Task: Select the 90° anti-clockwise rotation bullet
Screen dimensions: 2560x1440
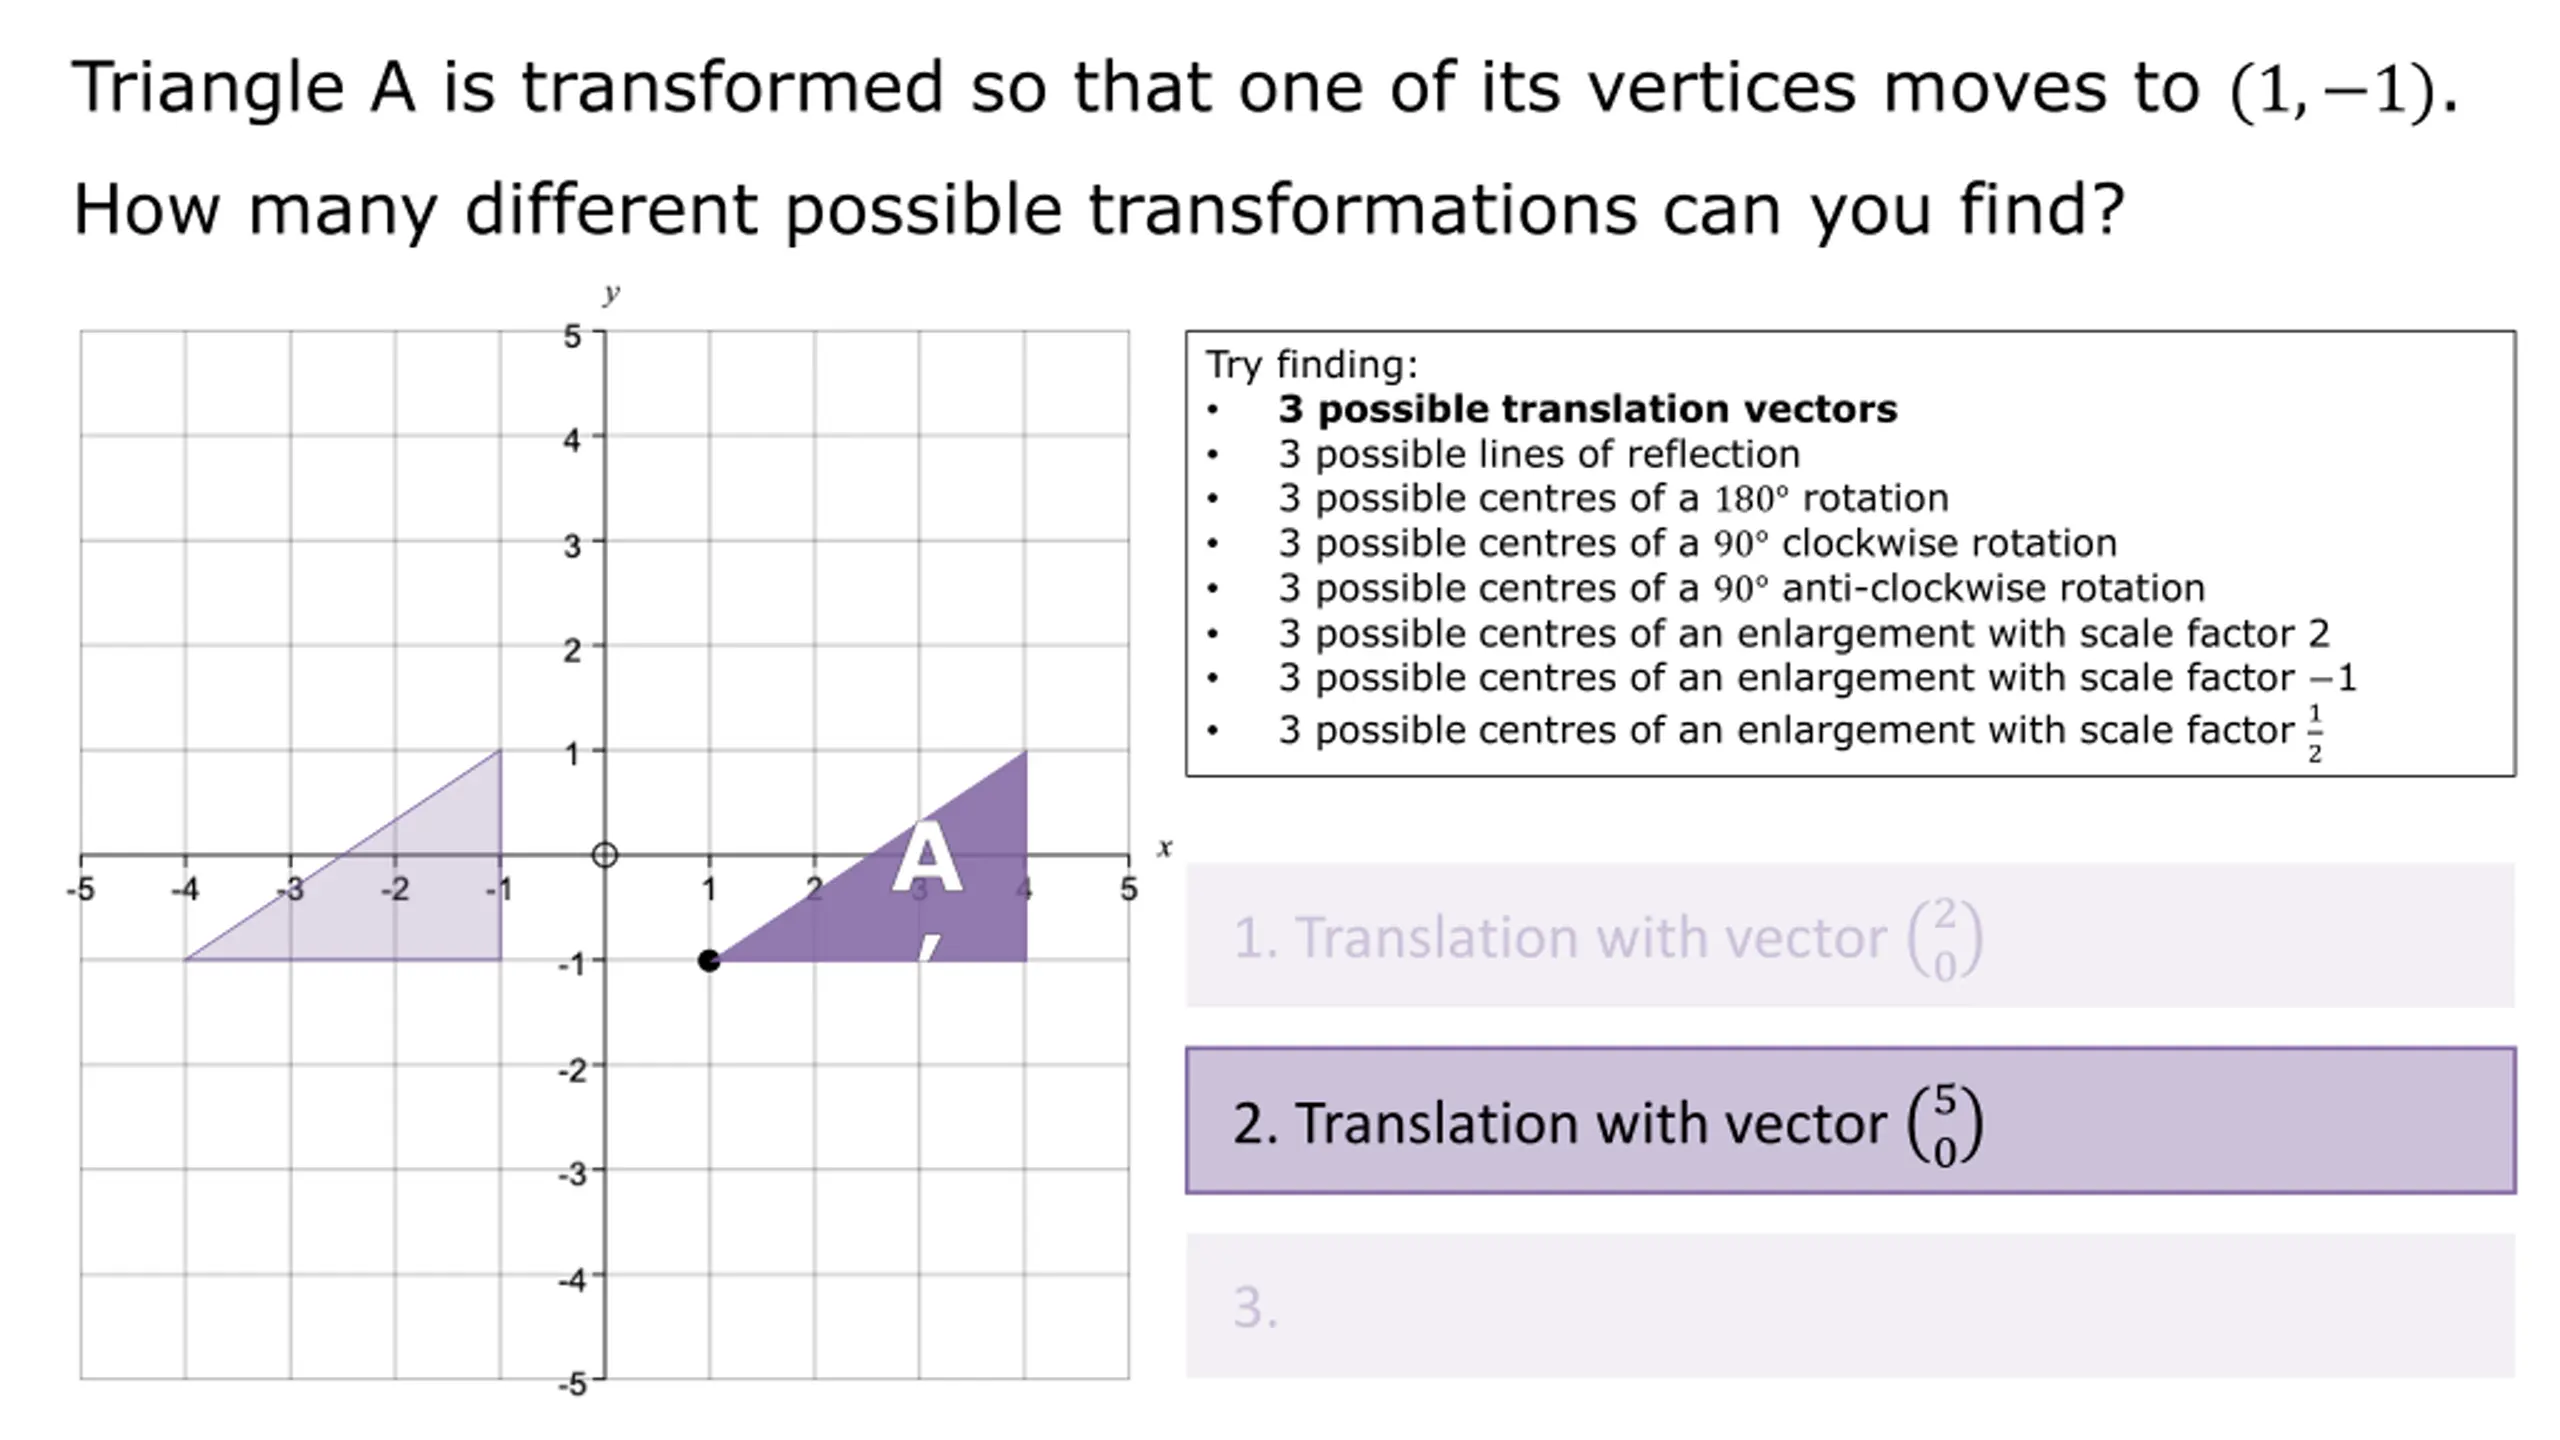Action: [x=1741, y=588]
